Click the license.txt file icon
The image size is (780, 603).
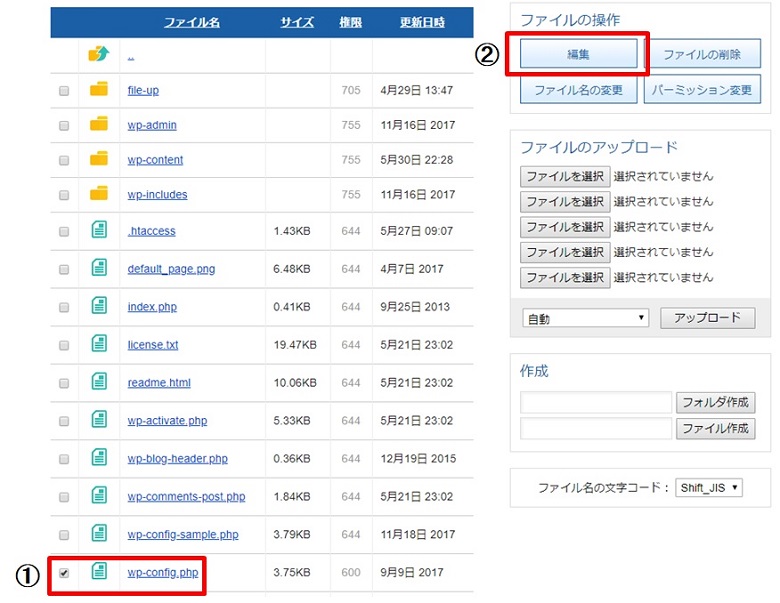99,343
